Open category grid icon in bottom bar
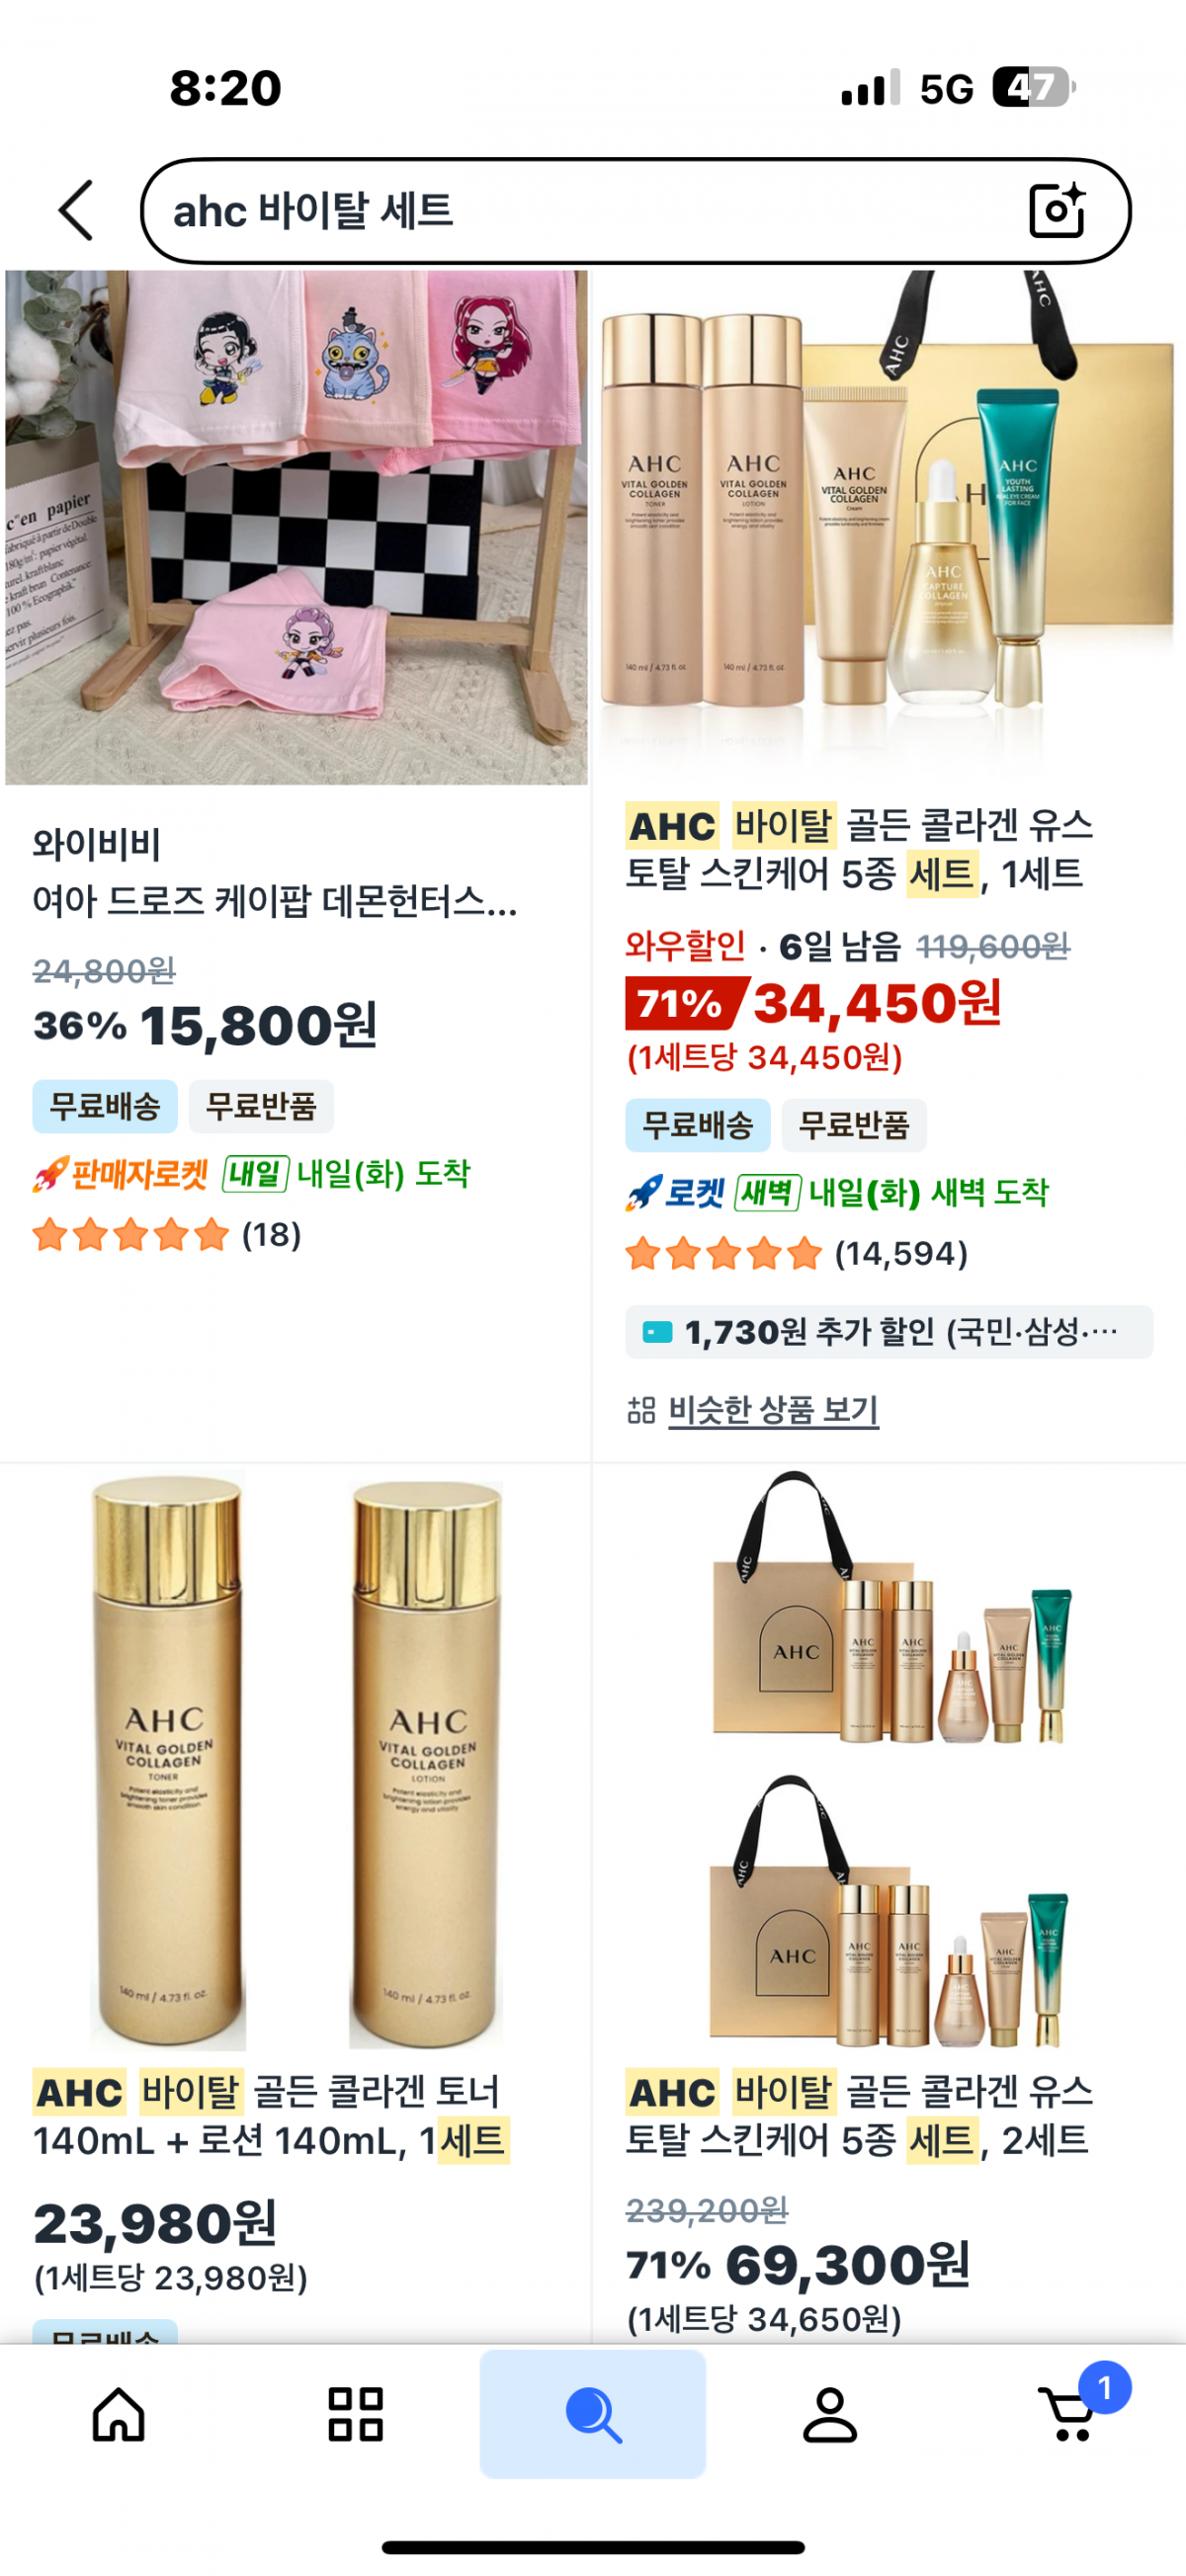This screenshot has height=2576, width=1186. (355, 2414)
